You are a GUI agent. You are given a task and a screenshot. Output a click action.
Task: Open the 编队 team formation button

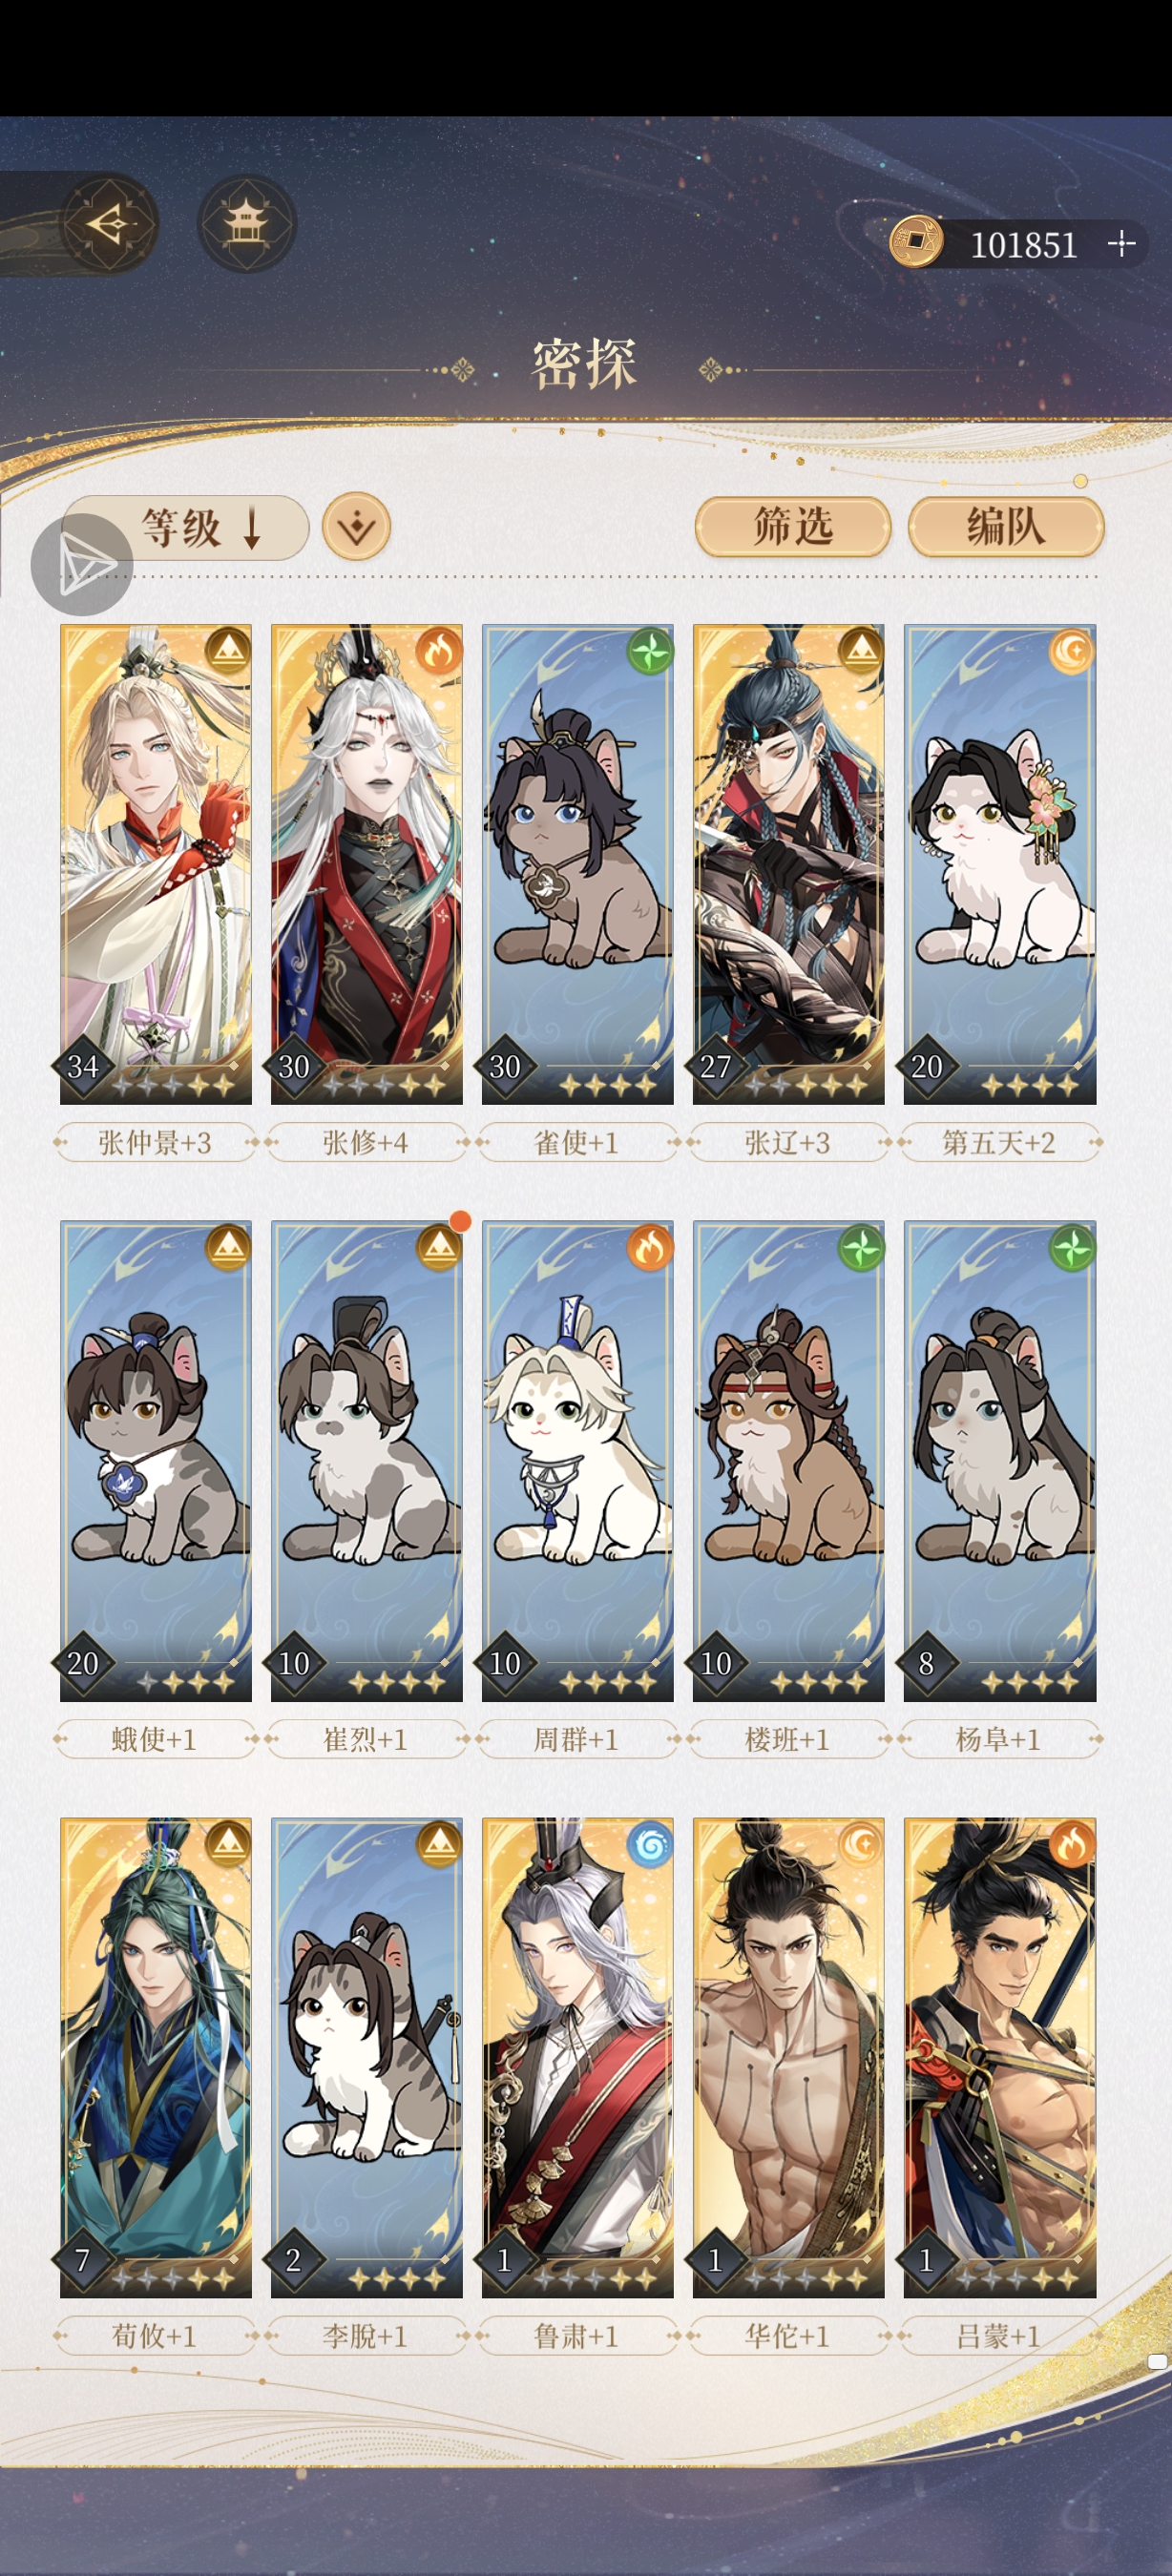1005,526
